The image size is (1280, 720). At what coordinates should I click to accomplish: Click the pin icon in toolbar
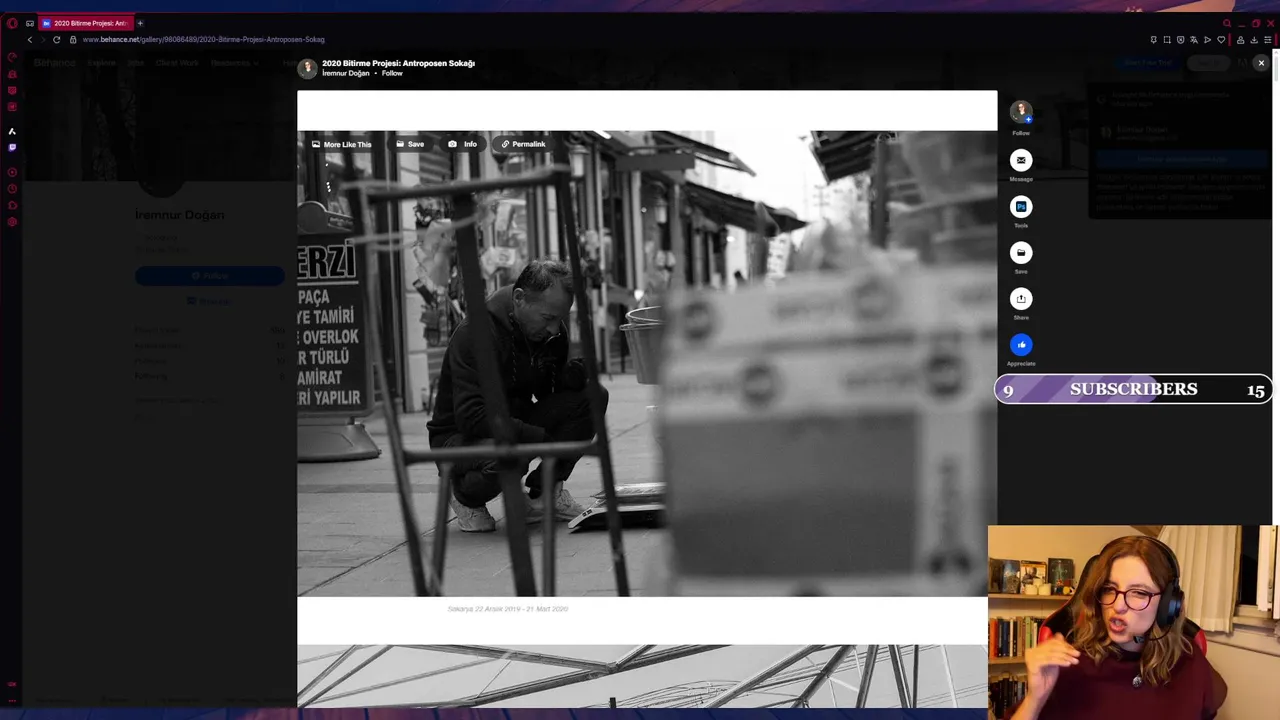coord(1153,40)
